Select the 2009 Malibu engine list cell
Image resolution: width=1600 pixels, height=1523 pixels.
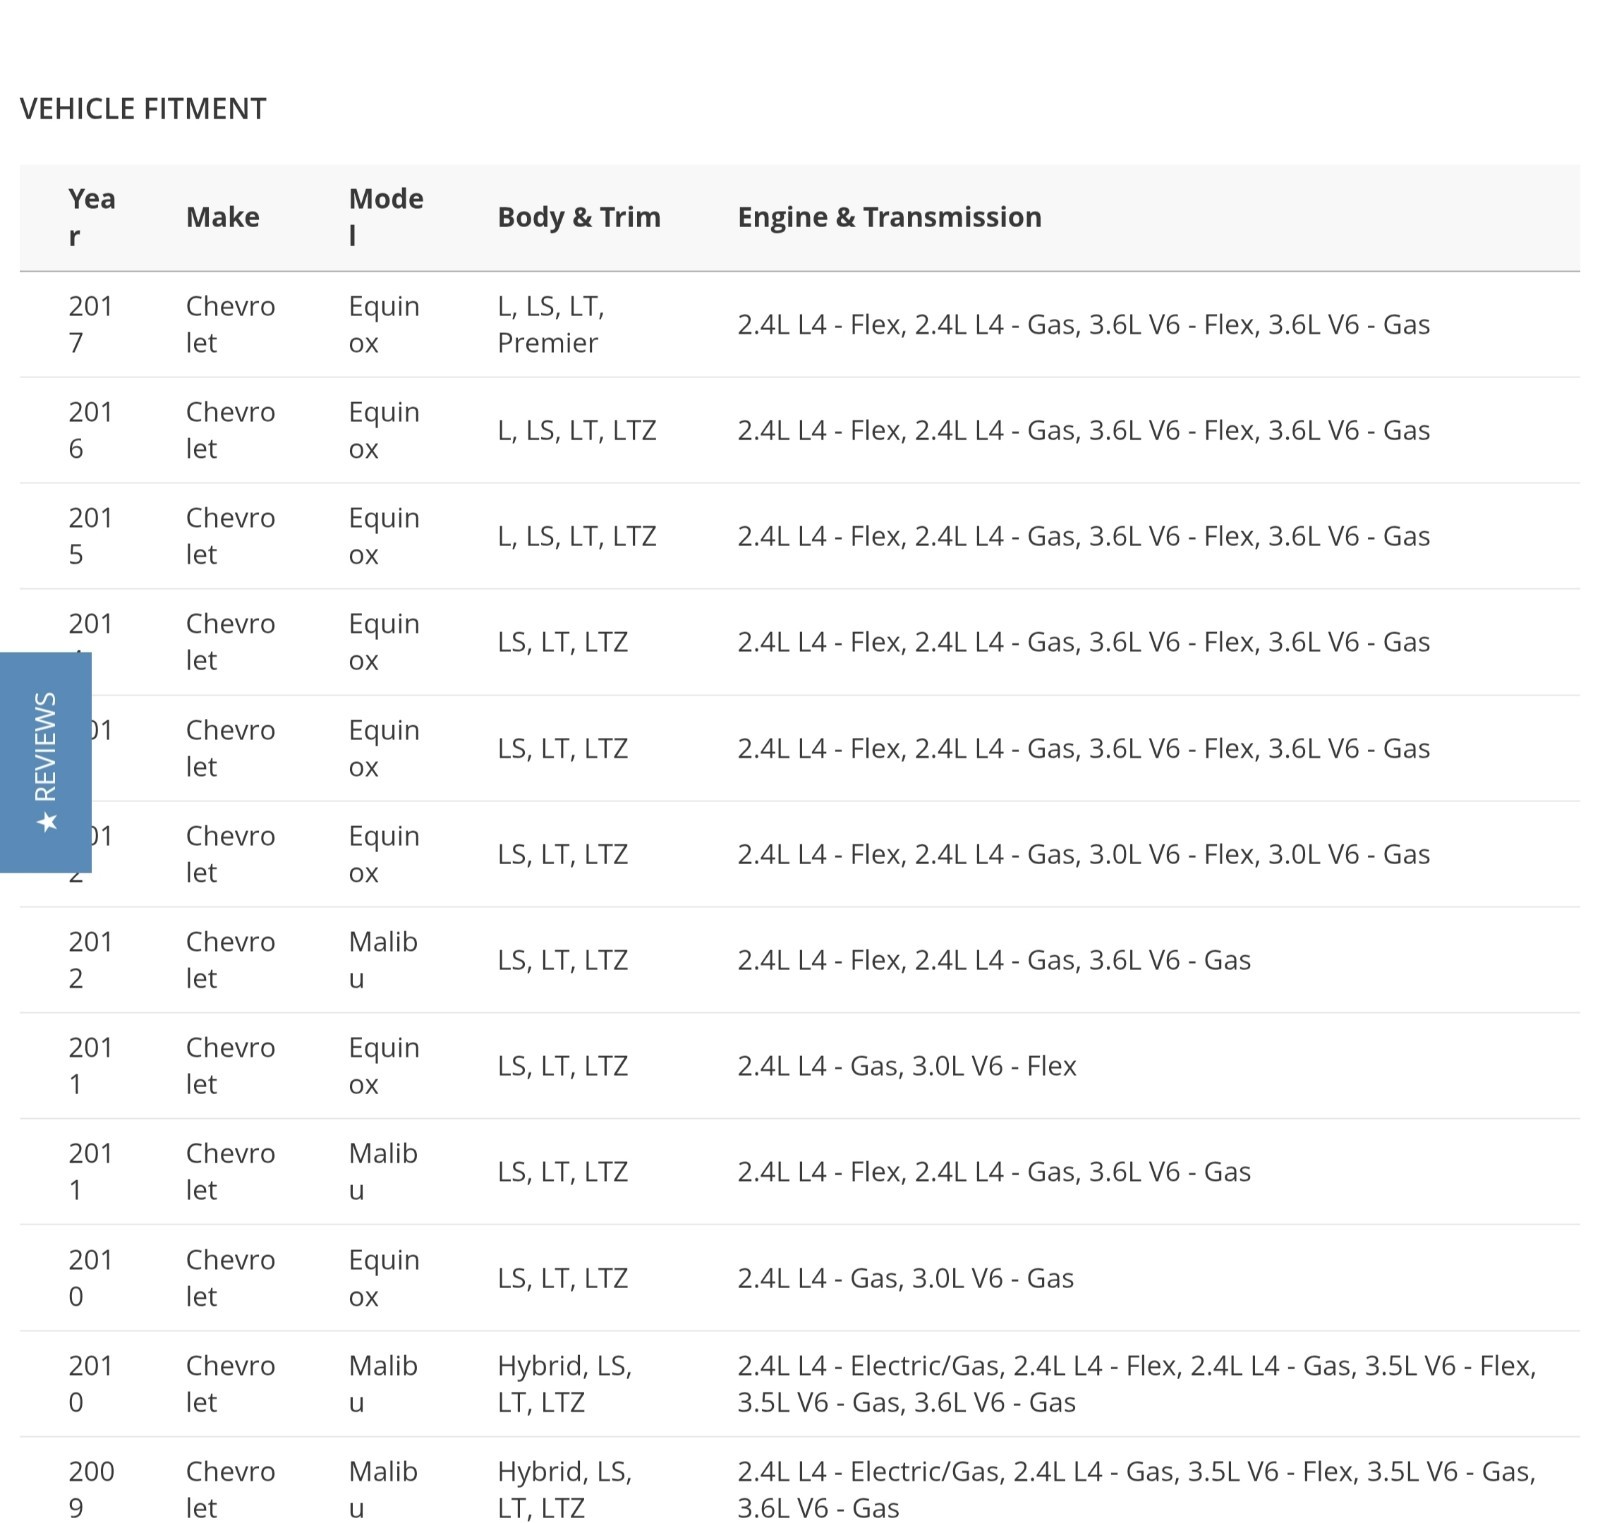click(1135, 1489)
